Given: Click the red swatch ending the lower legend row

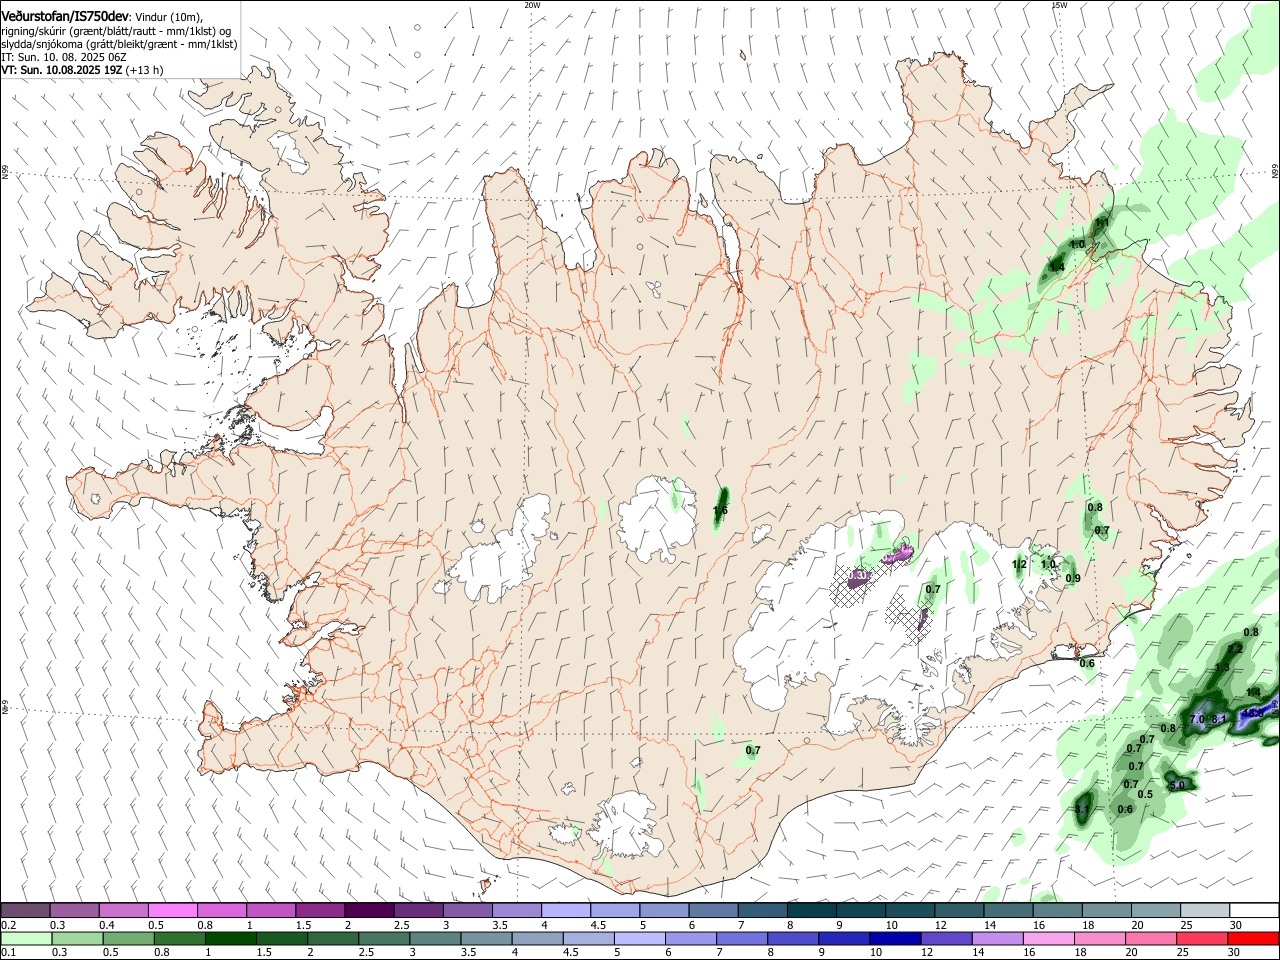Looking at the screenshot, I should (1253, 939).
